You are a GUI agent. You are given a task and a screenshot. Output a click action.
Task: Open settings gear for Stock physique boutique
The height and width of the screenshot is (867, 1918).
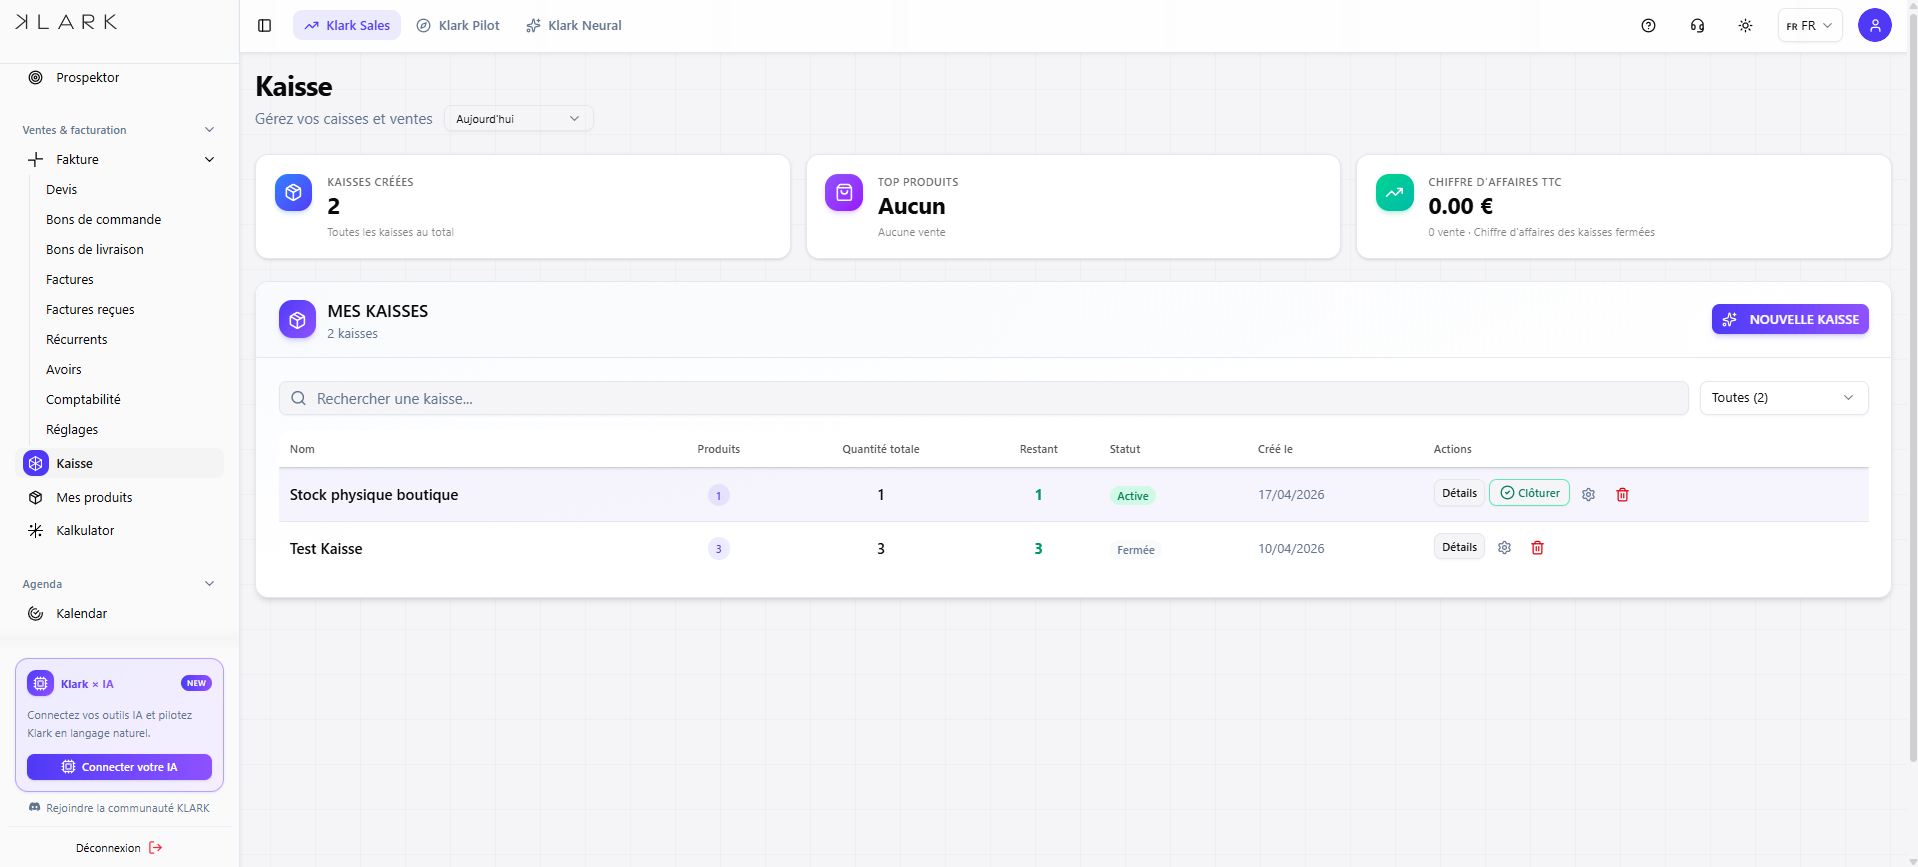pos(1588,494)
